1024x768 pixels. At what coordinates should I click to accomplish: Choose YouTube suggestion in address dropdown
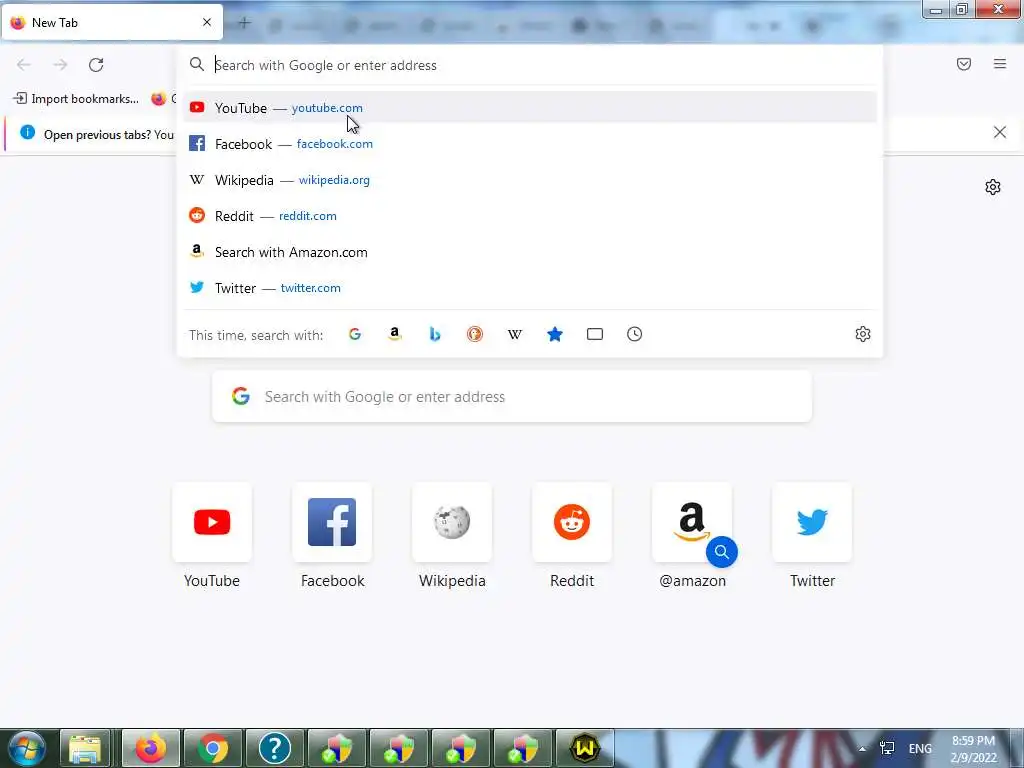[530, 108]
